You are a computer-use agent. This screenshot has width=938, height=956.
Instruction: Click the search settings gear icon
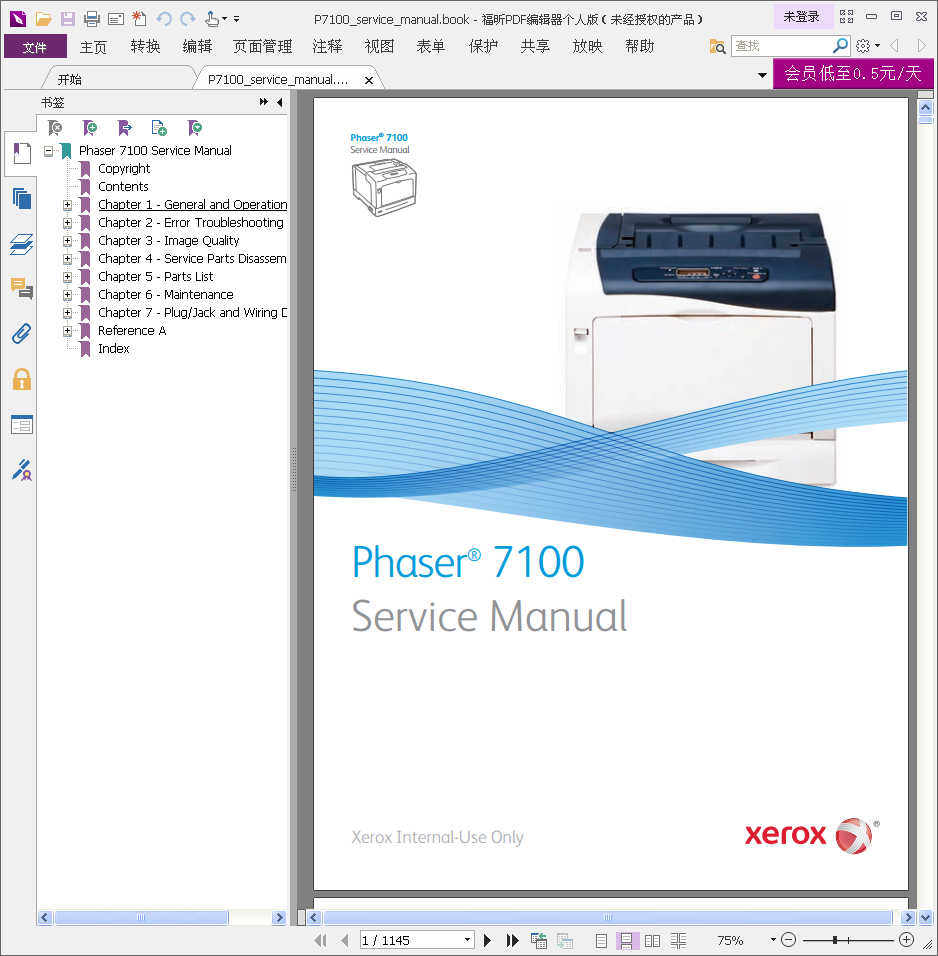tap(863, 46)
